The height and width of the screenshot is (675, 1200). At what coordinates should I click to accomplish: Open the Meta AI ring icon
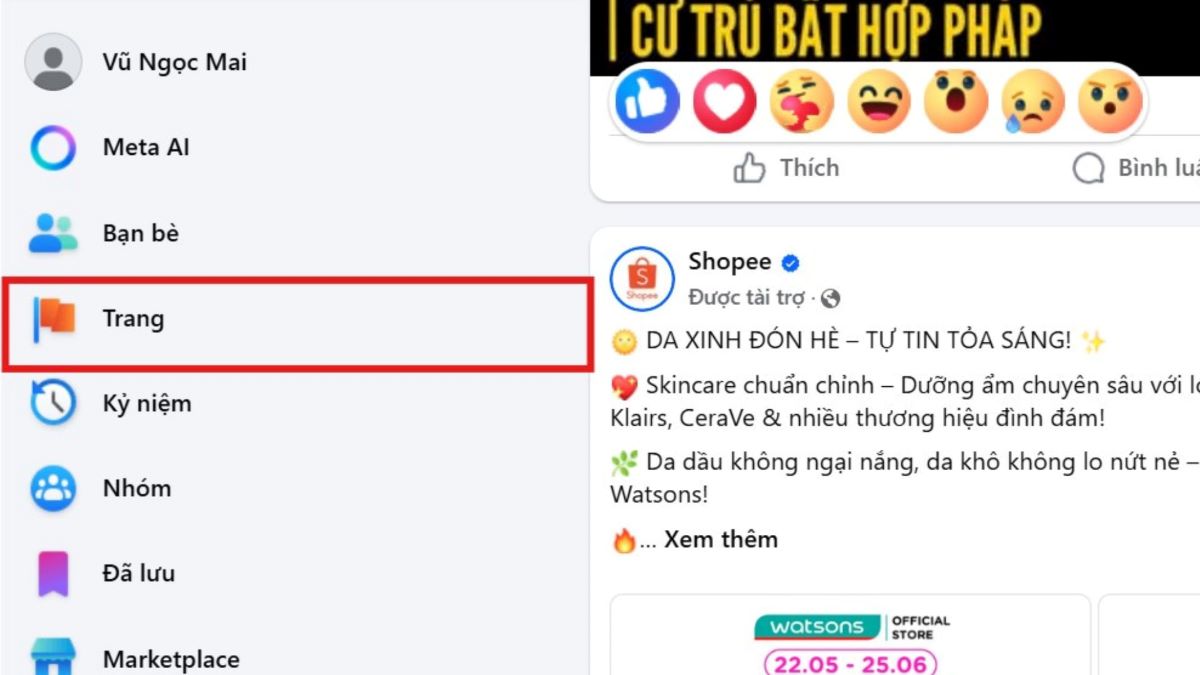pyautogui.click(x=53, y=148)
